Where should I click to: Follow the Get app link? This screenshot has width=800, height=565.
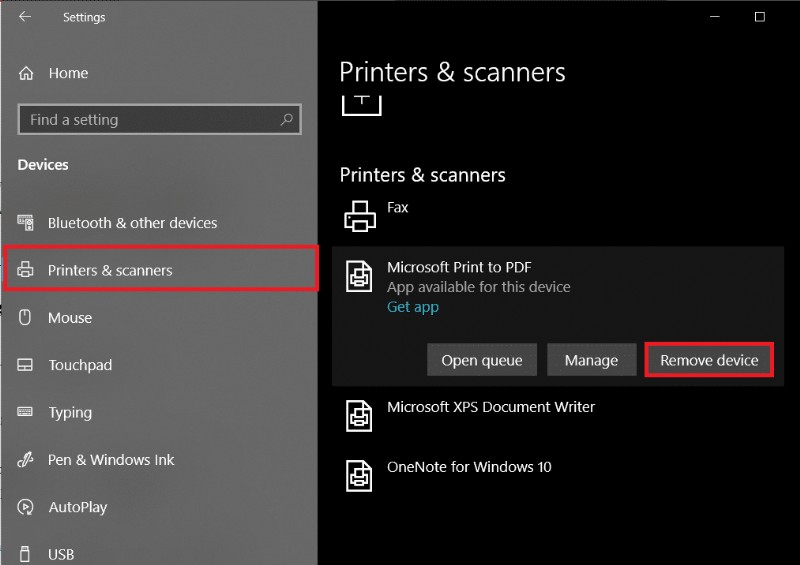point(413,307)
